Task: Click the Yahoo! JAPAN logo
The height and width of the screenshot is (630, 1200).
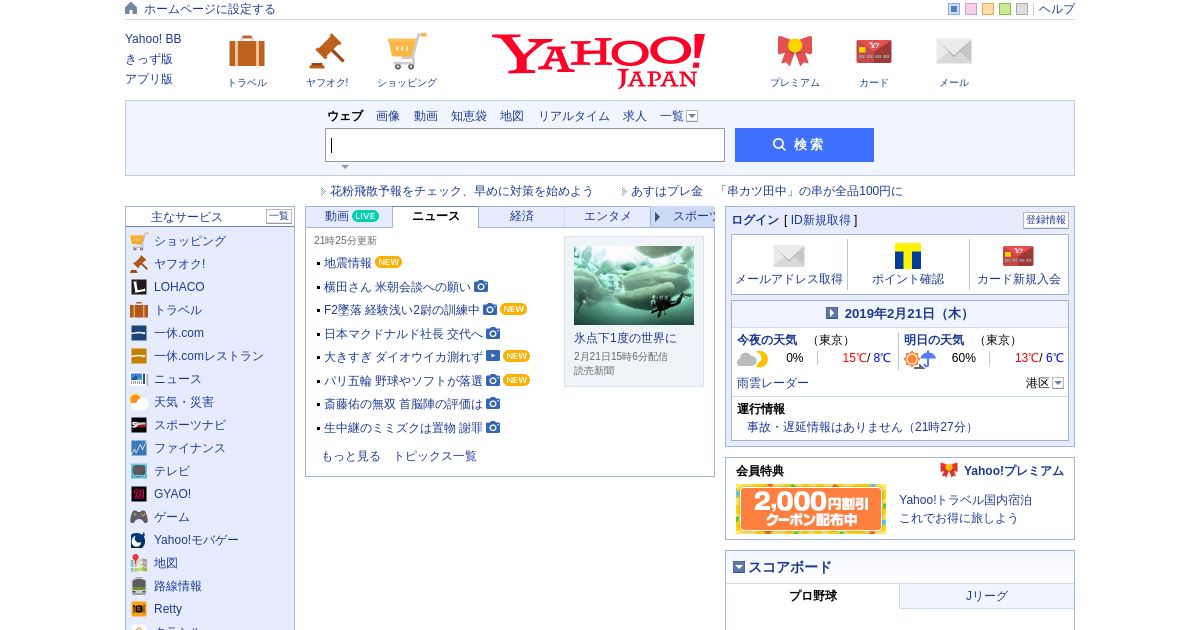Action: pyautogui.click(x=598, y=61)
